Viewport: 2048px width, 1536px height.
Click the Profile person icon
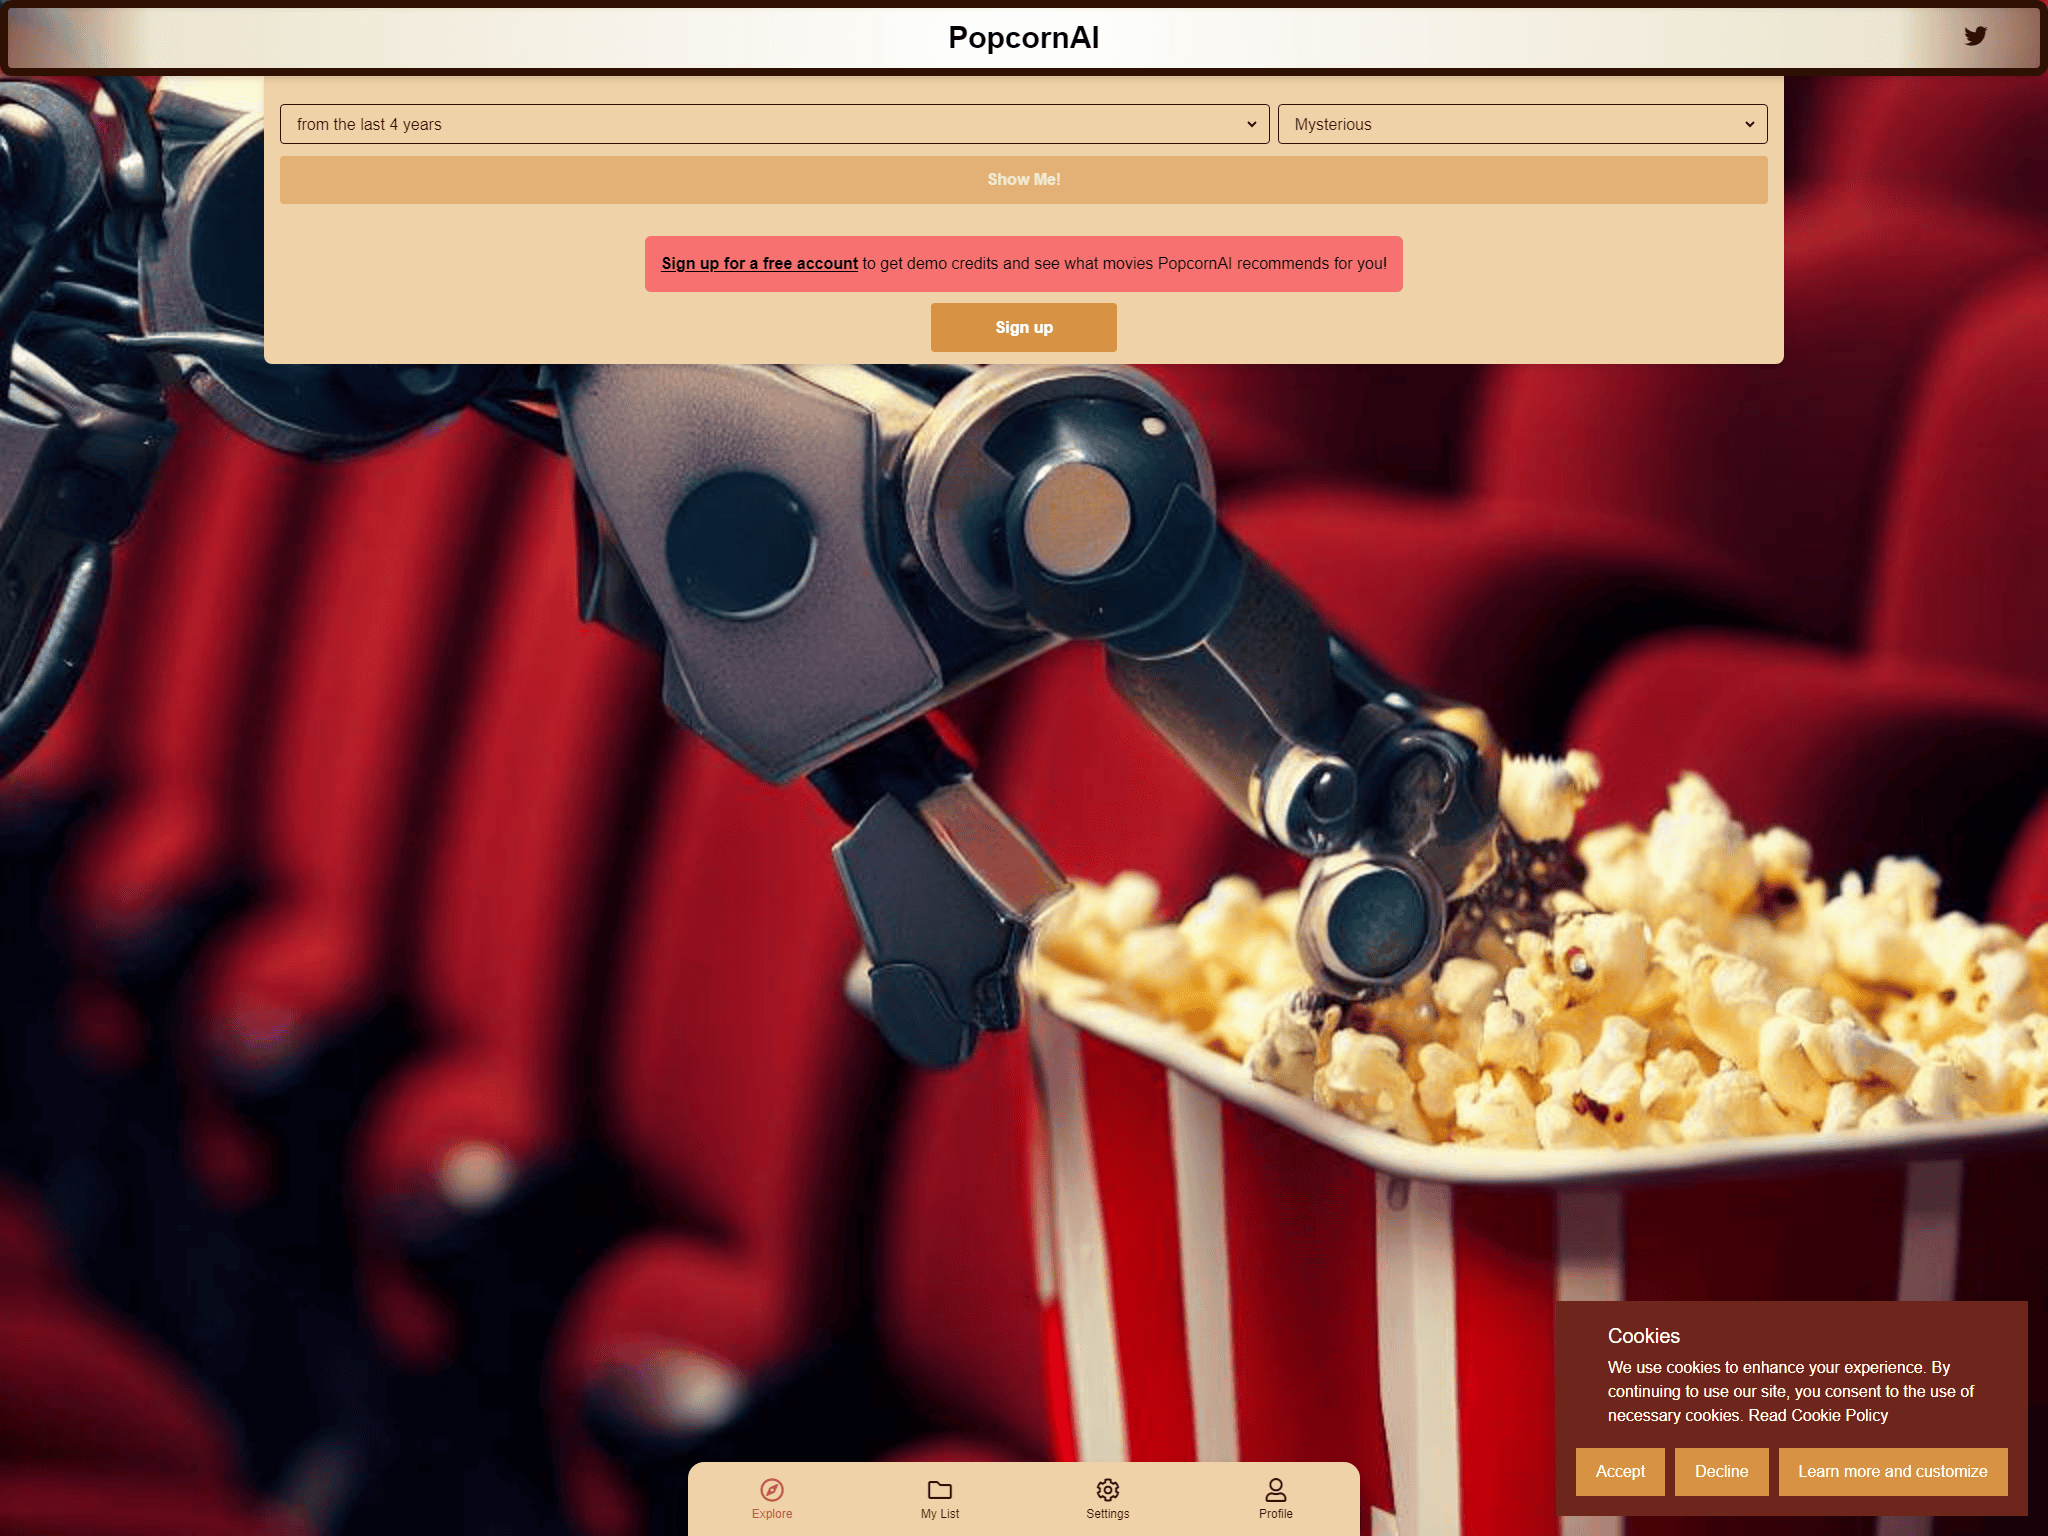[1275, 1488]
